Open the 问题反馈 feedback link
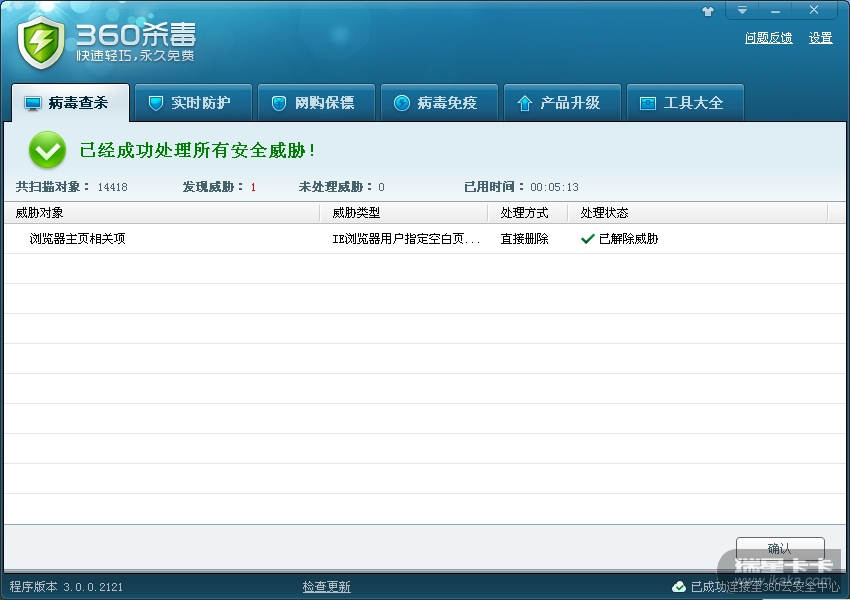This screenshot has width=850, height=600. click(x=768, y=38)
